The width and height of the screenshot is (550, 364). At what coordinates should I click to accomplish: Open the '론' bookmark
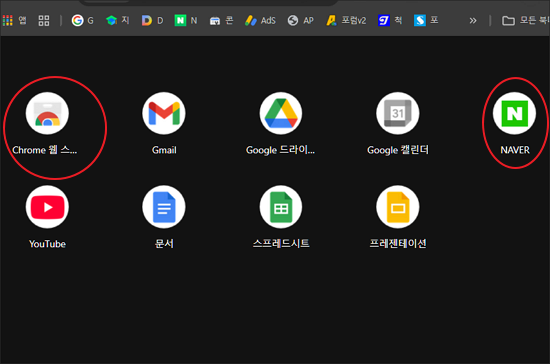click(x=221, y=20)
